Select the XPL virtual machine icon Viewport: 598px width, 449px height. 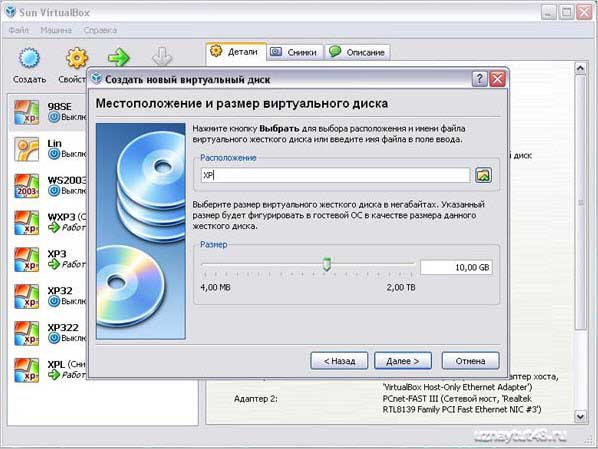click(x=27, y=370)
